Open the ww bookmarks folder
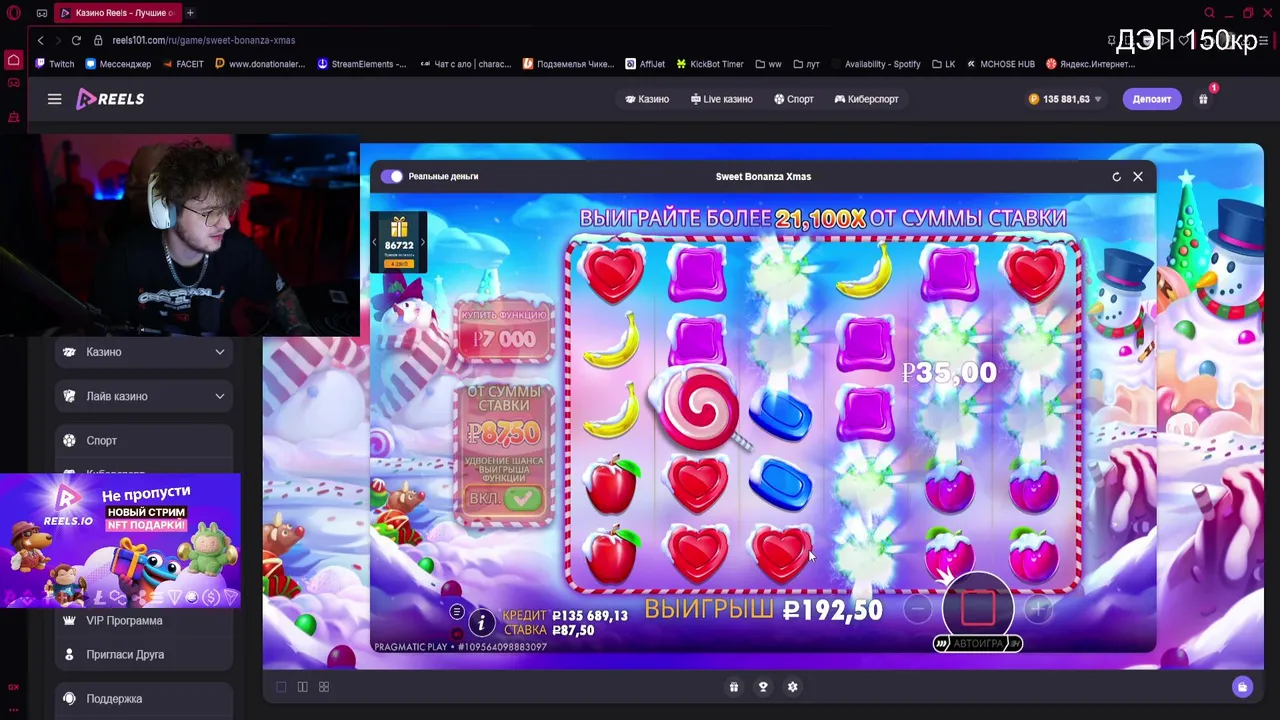1280x720 pixels. (x=768, y=64)
